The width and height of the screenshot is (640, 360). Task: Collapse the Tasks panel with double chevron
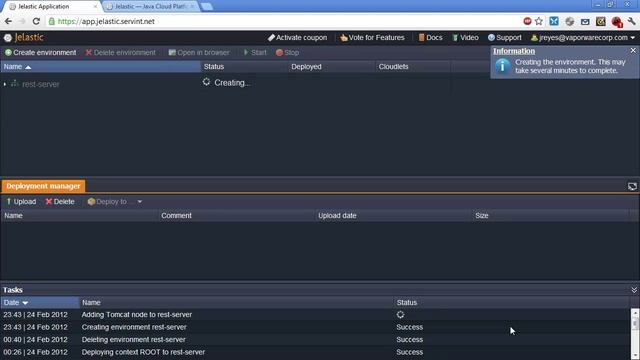pyautogui.click(x=634, y=290)
